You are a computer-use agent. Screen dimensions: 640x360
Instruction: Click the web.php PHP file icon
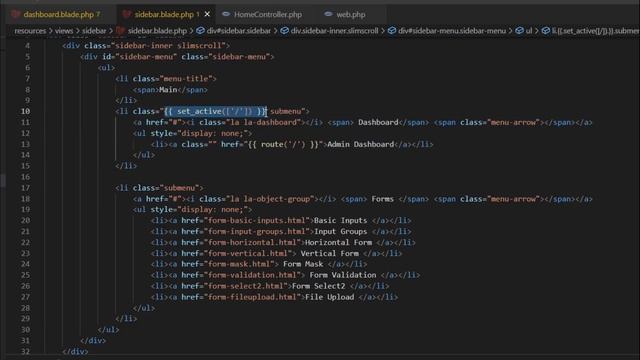328,14
